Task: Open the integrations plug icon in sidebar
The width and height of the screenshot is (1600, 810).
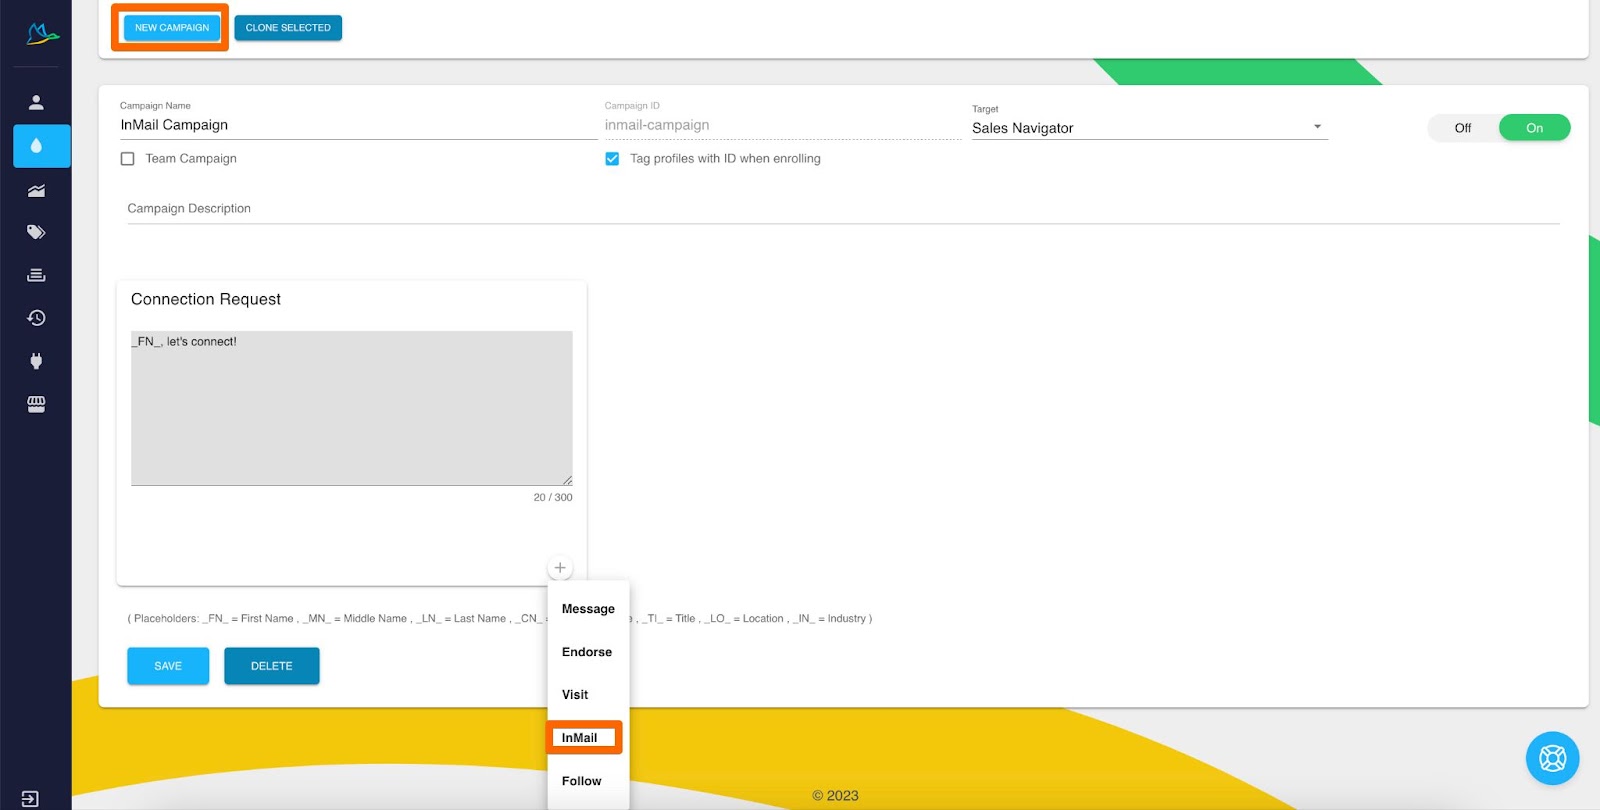Action: click(x=36, y=361)
